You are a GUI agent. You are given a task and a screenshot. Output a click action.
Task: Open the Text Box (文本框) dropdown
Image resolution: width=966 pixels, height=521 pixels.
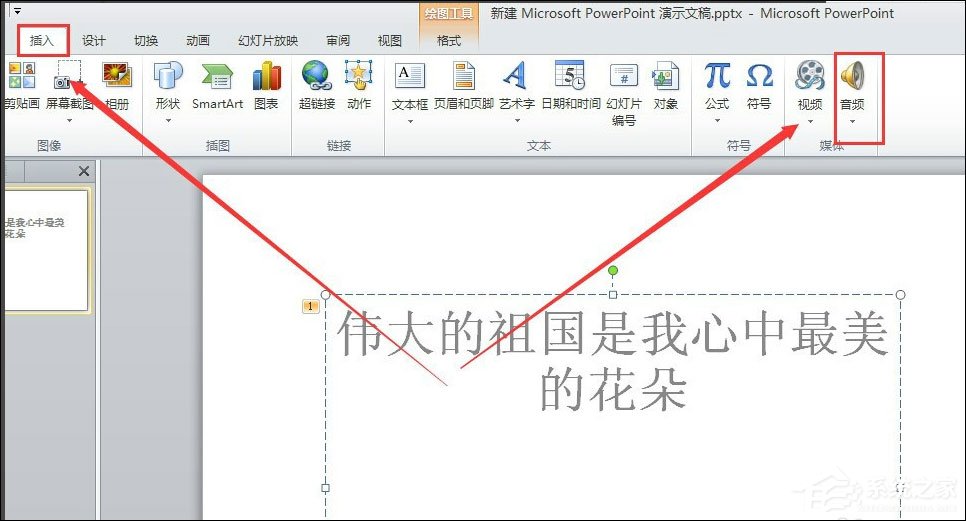click(410, 120)
